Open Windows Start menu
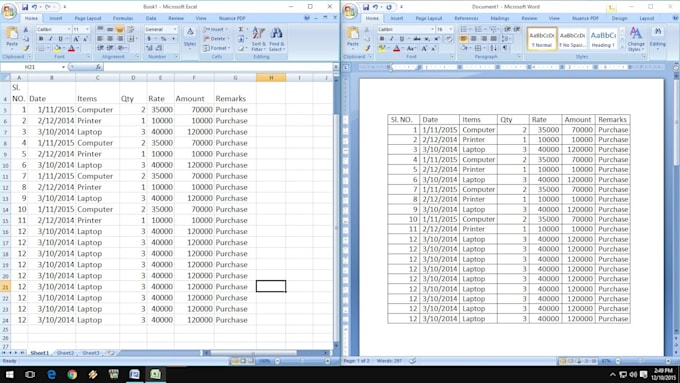The height and width of the screenshot is (383, 680). (9, 374)
